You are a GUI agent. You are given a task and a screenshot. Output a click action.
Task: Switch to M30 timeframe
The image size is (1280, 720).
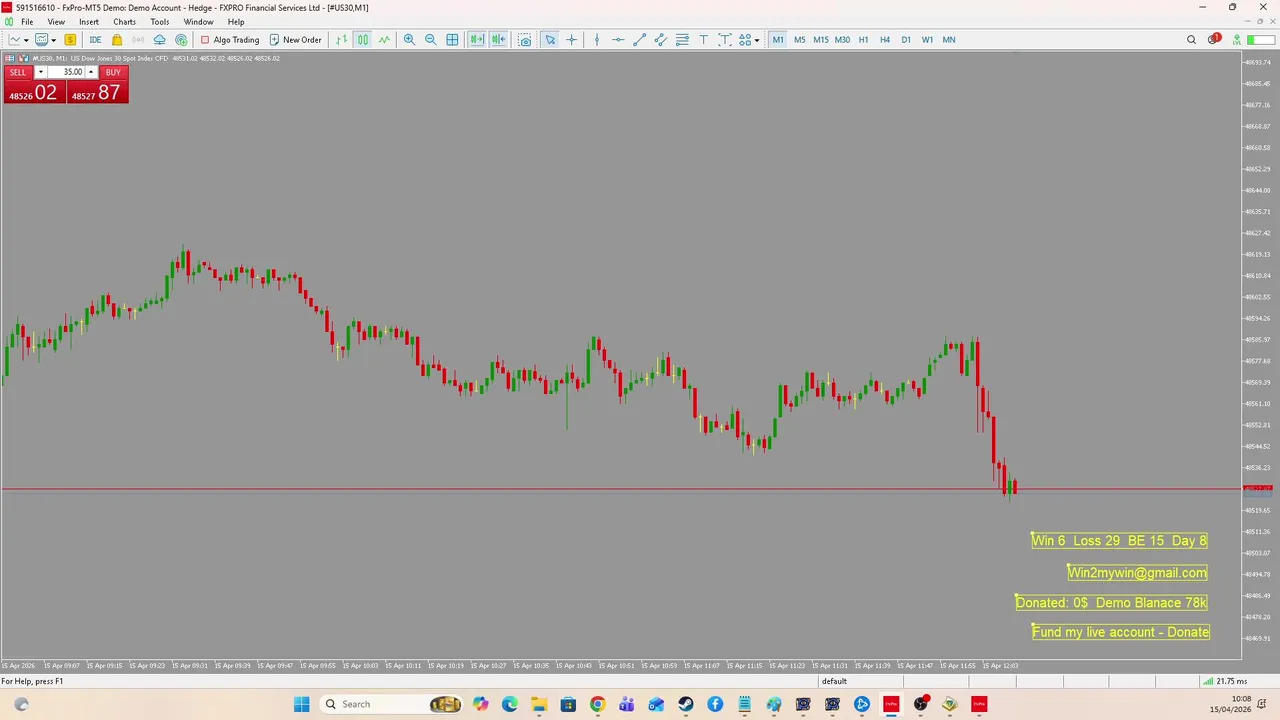coord(842,40)
